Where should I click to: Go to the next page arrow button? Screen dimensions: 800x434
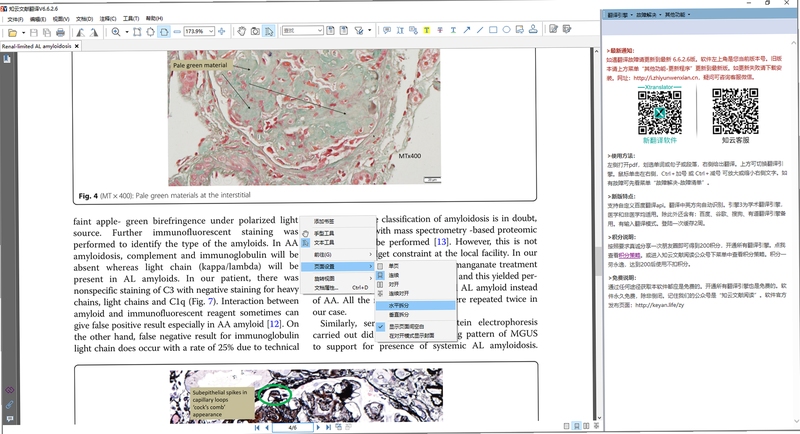coord(318,427)
